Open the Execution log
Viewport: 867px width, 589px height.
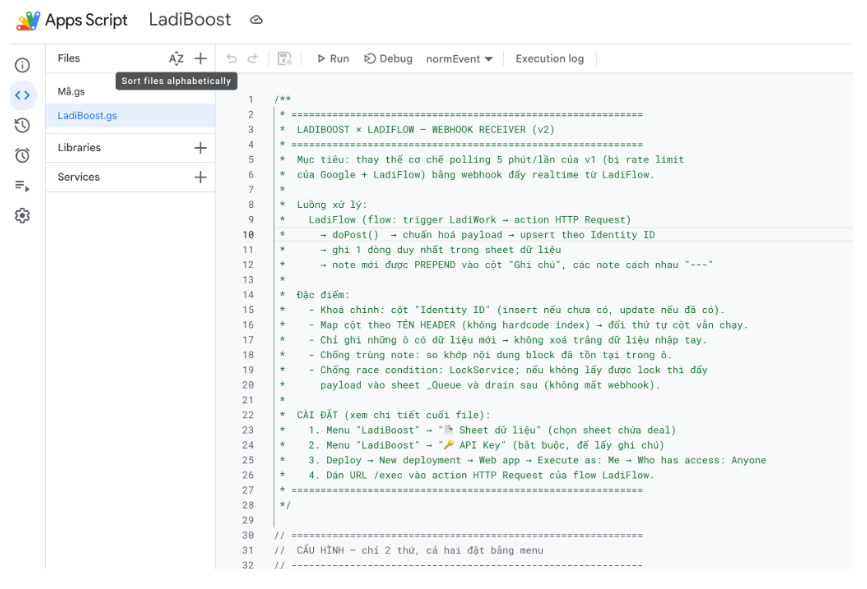tap(550, 59)
